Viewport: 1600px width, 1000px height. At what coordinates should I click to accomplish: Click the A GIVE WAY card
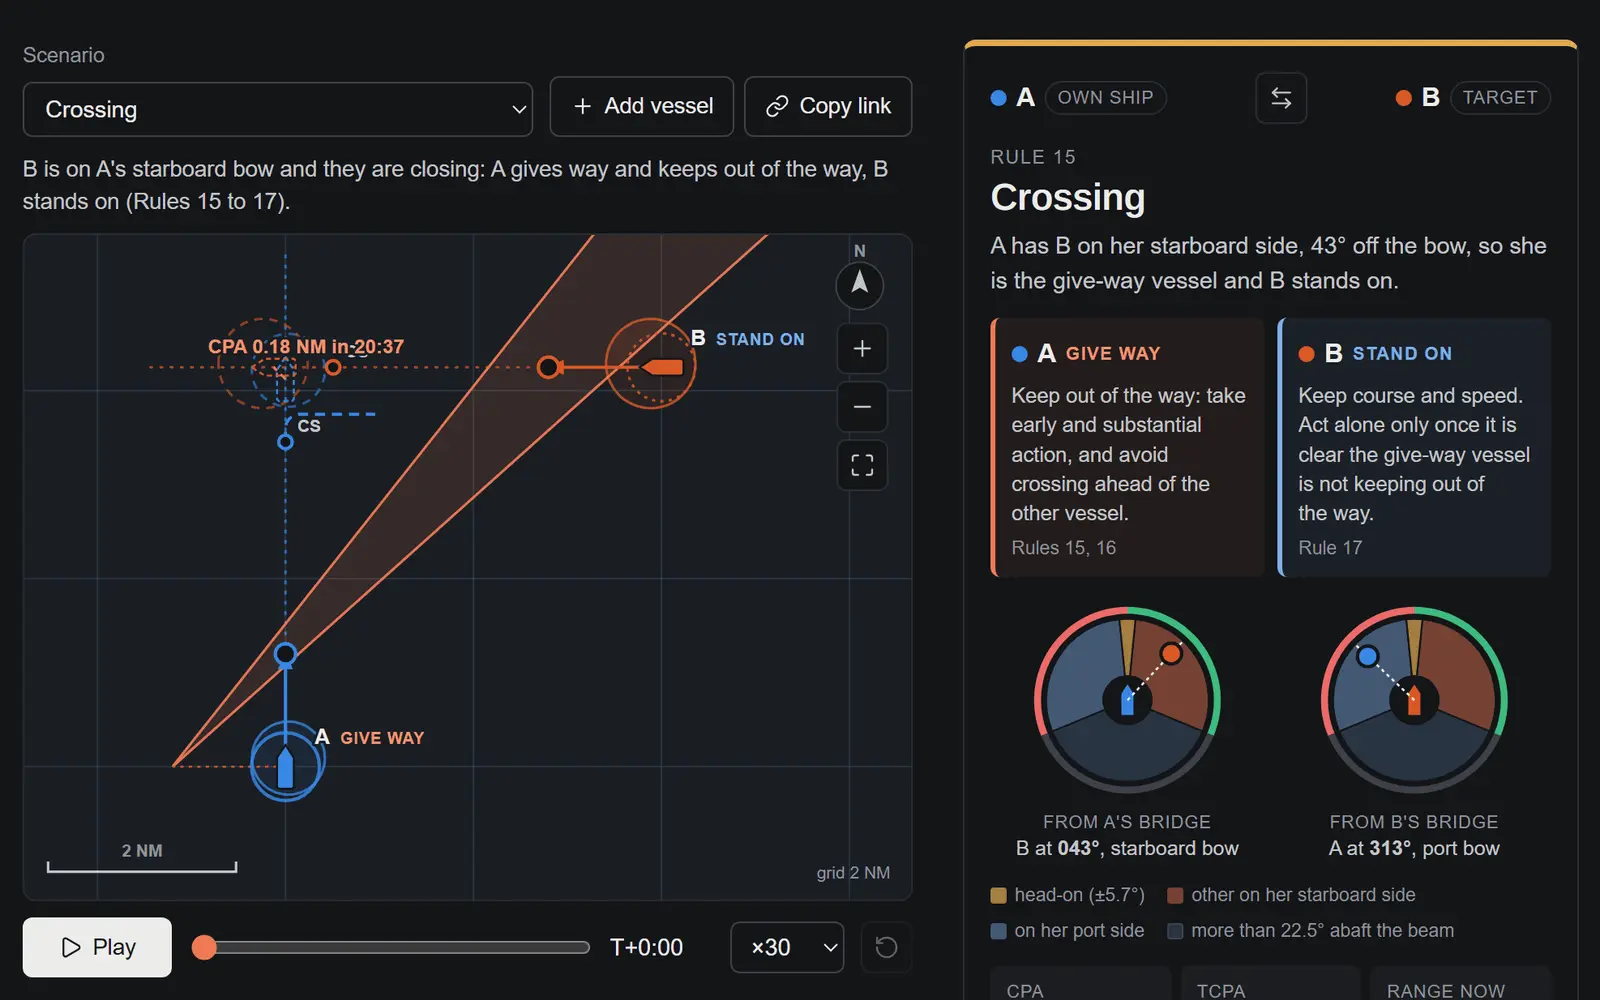coord(1127,447)
